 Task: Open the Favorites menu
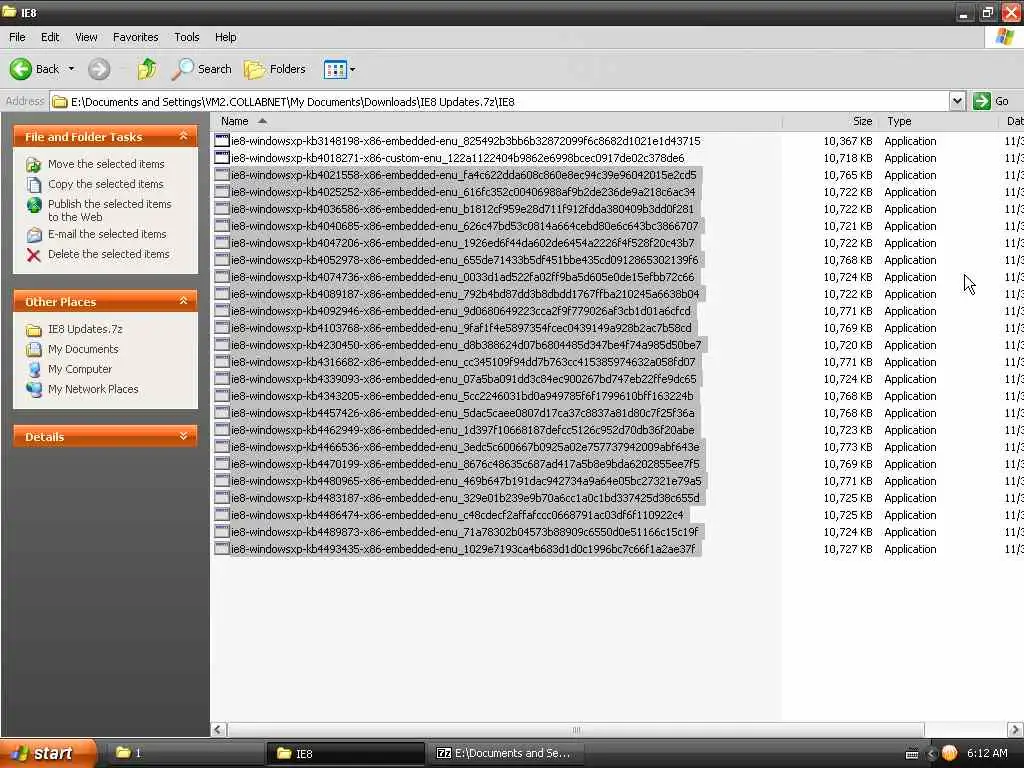pyautogui.click(x=135, y=37)
